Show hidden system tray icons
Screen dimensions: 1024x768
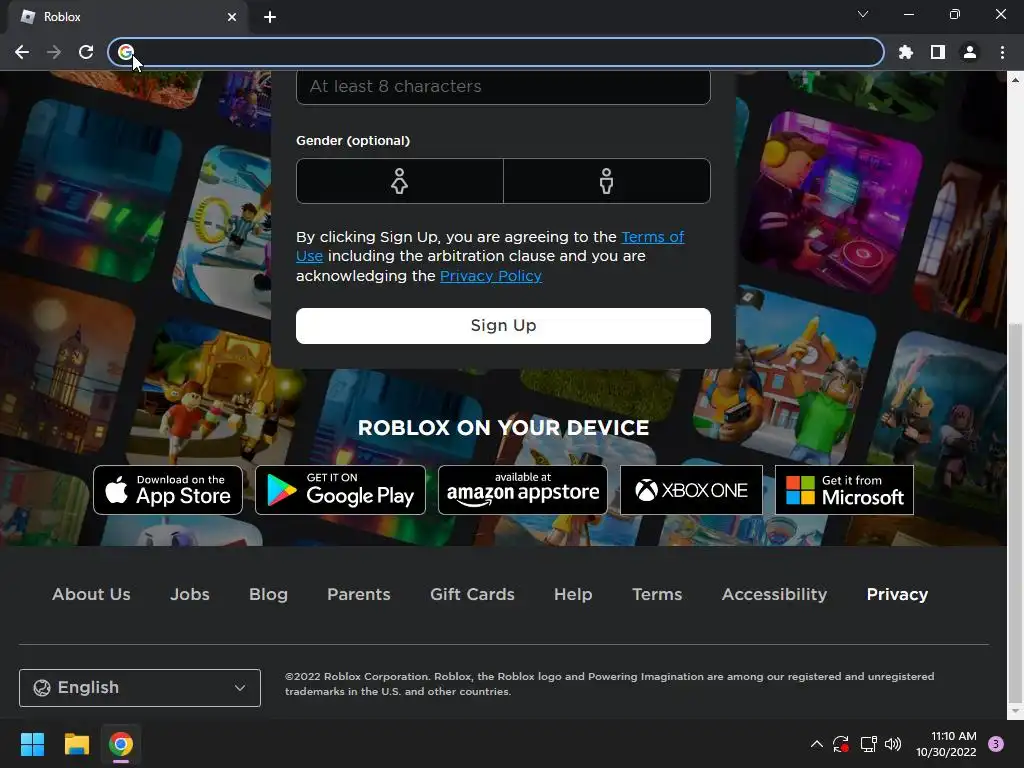coord(816,744)
